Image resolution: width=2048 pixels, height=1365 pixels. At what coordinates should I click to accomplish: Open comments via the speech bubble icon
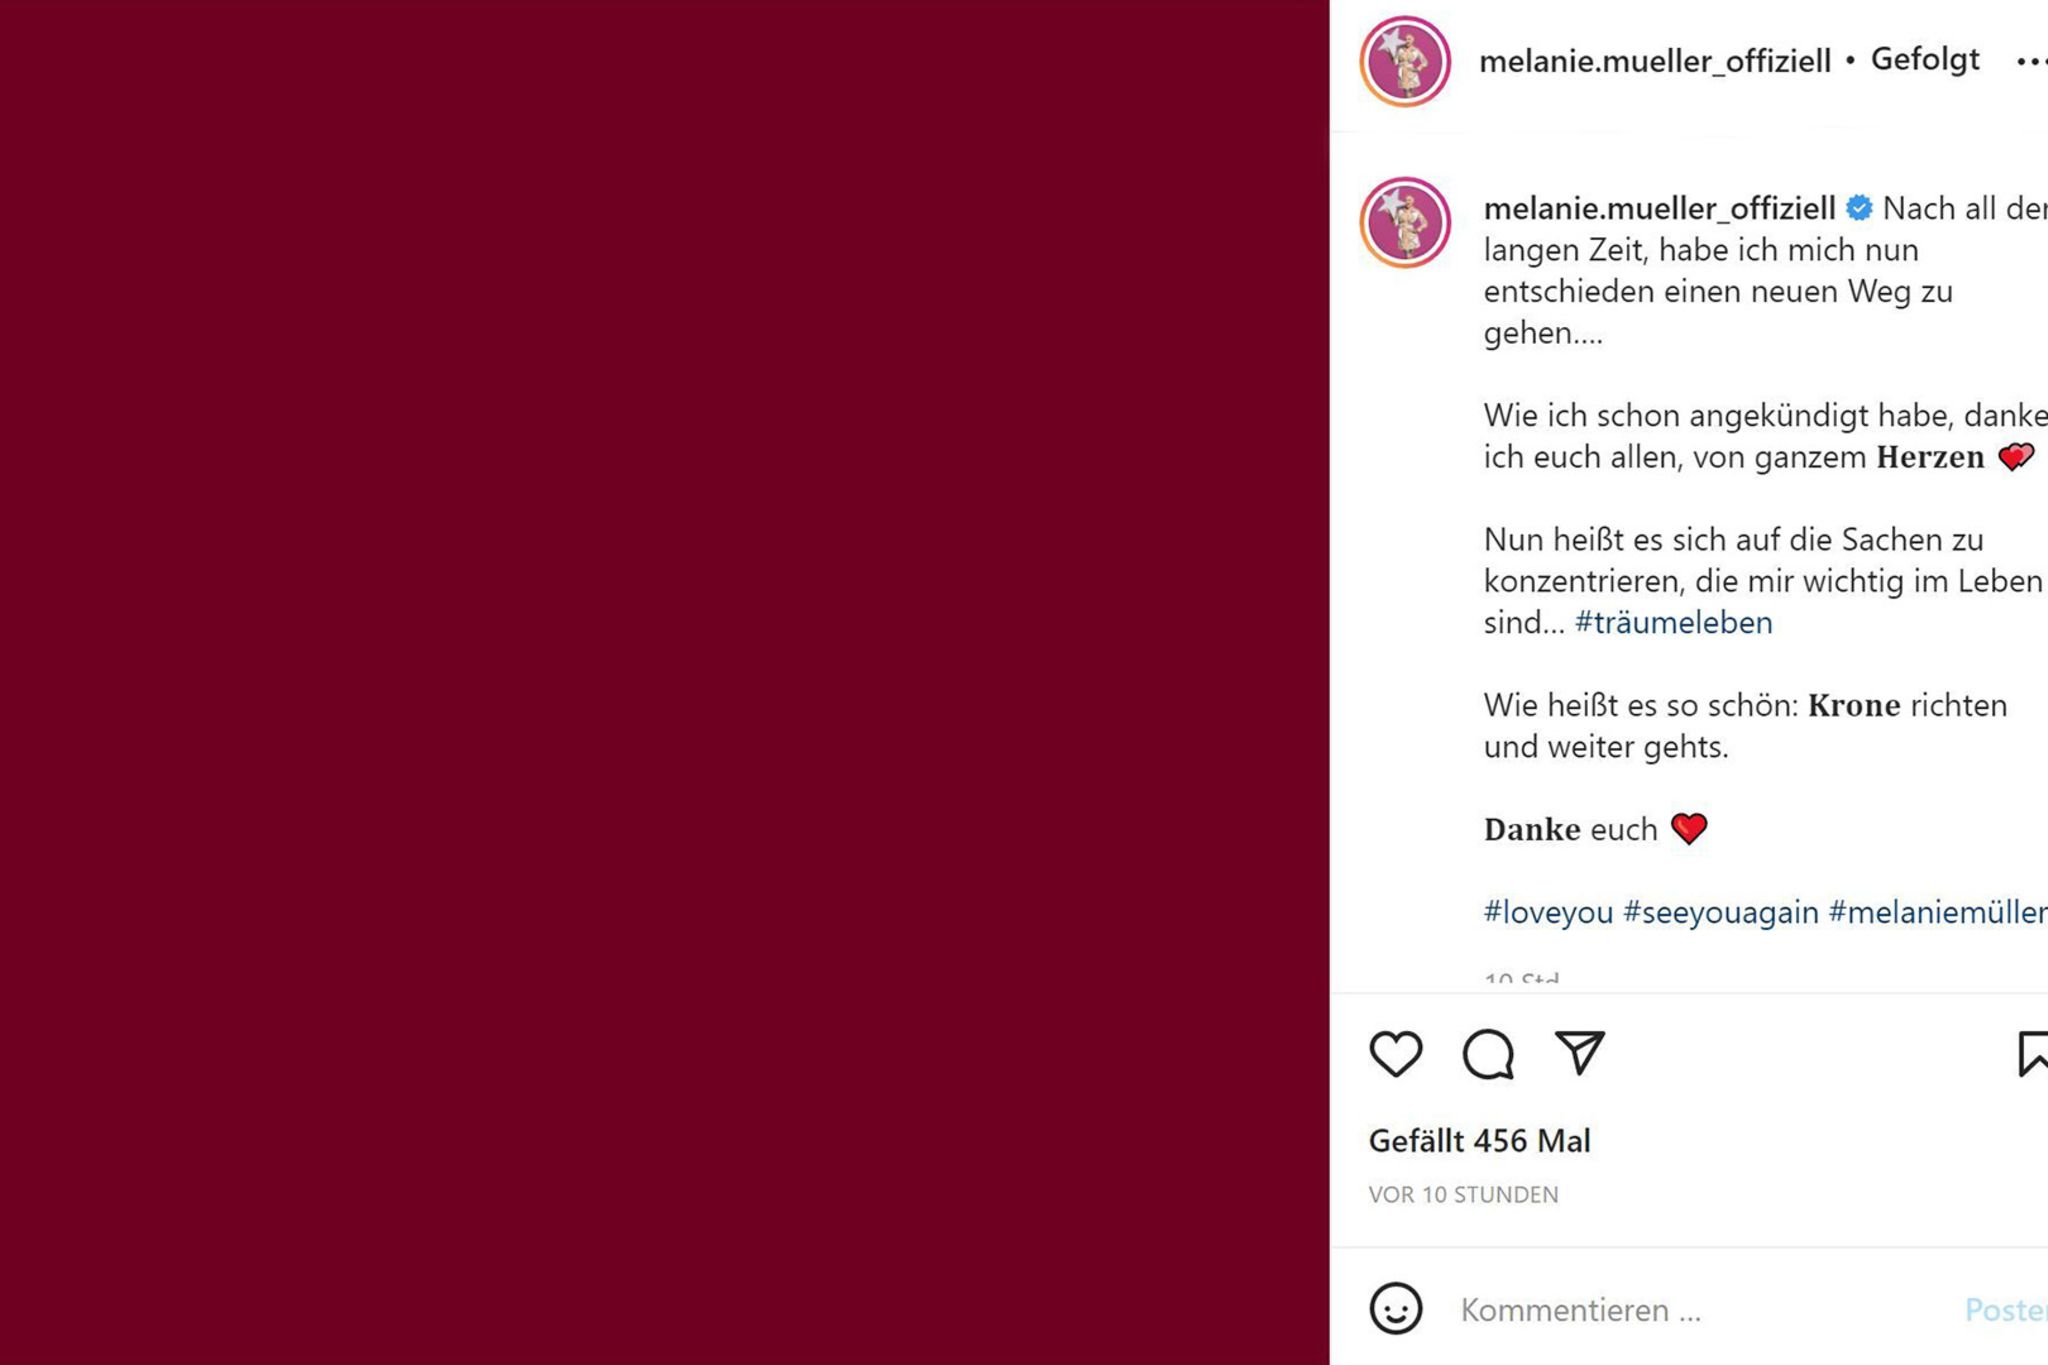click(1488, 1054)
